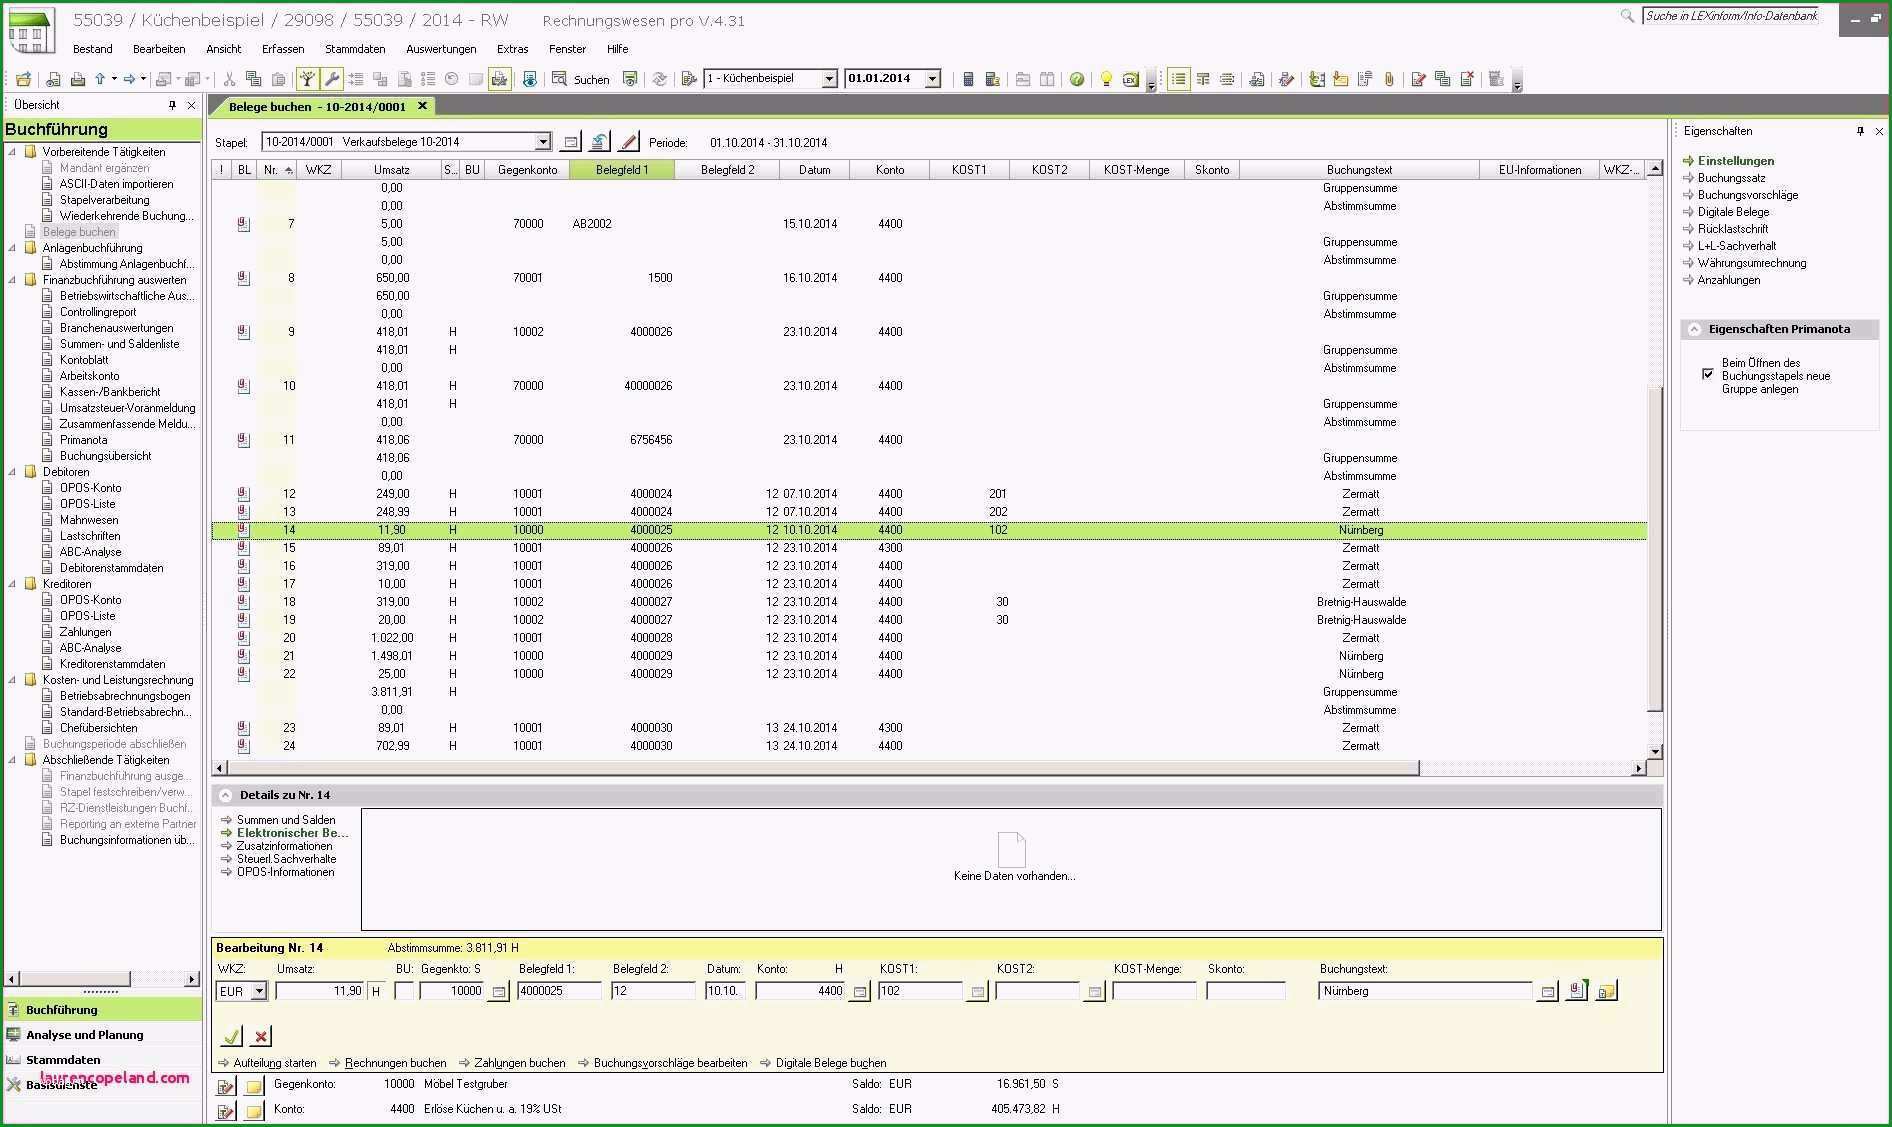The image size is (1892, 1127).
Task: Collapse Eigenschaften Primanota section
Action: click(x=1694, y=329)
